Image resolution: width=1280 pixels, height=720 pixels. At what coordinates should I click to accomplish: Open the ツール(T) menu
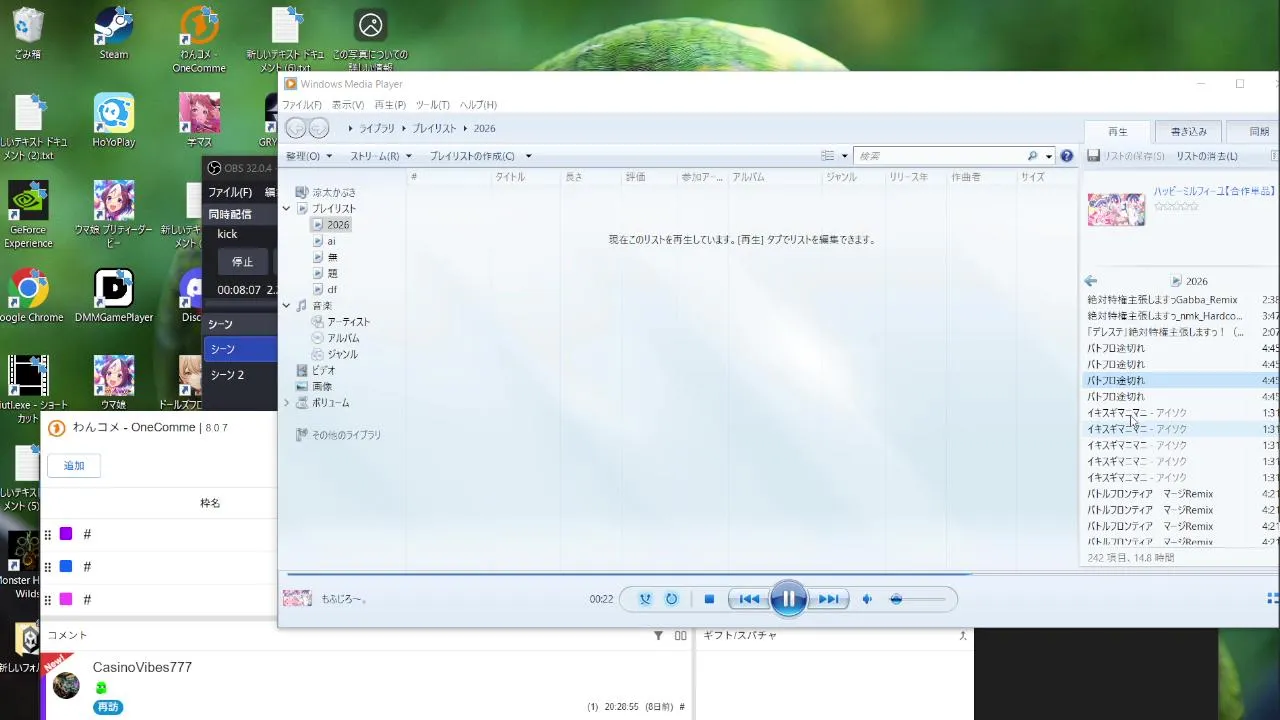click(x=432, y=105)
